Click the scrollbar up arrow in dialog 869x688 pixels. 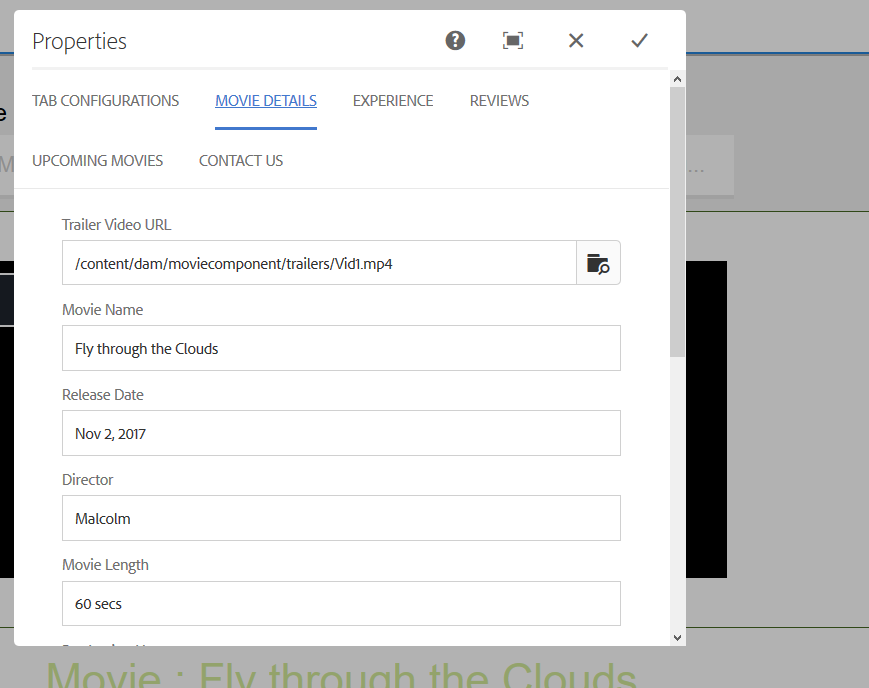point(677,78)
